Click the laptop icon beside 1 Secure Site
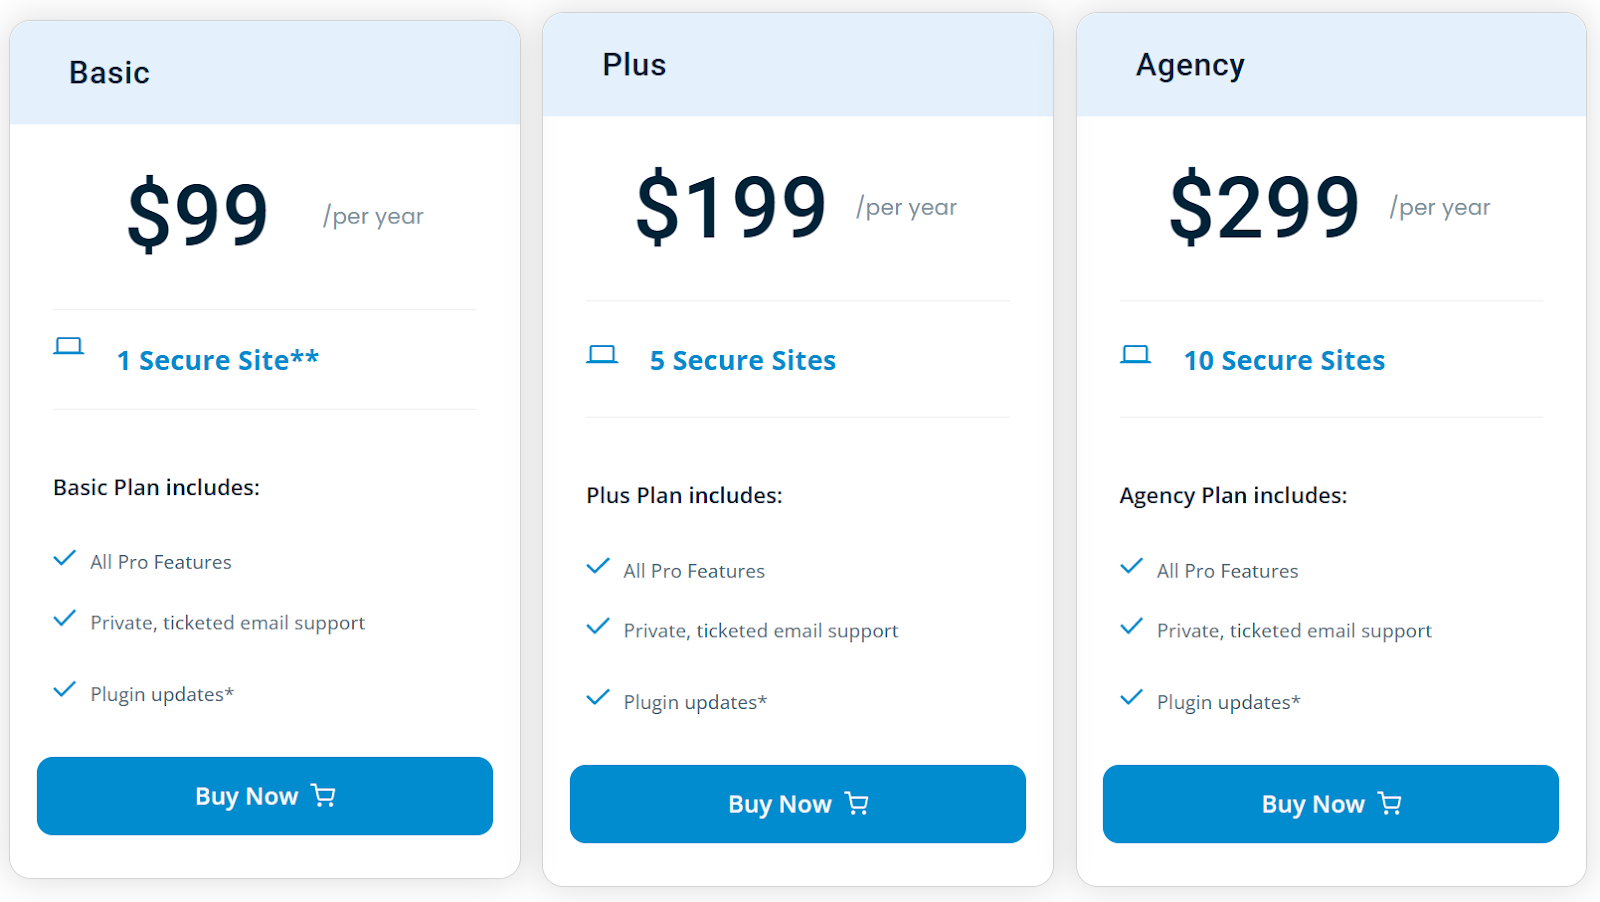This screenshot has height=902, width=1600. pyautogui.click(x=68, y=346)
